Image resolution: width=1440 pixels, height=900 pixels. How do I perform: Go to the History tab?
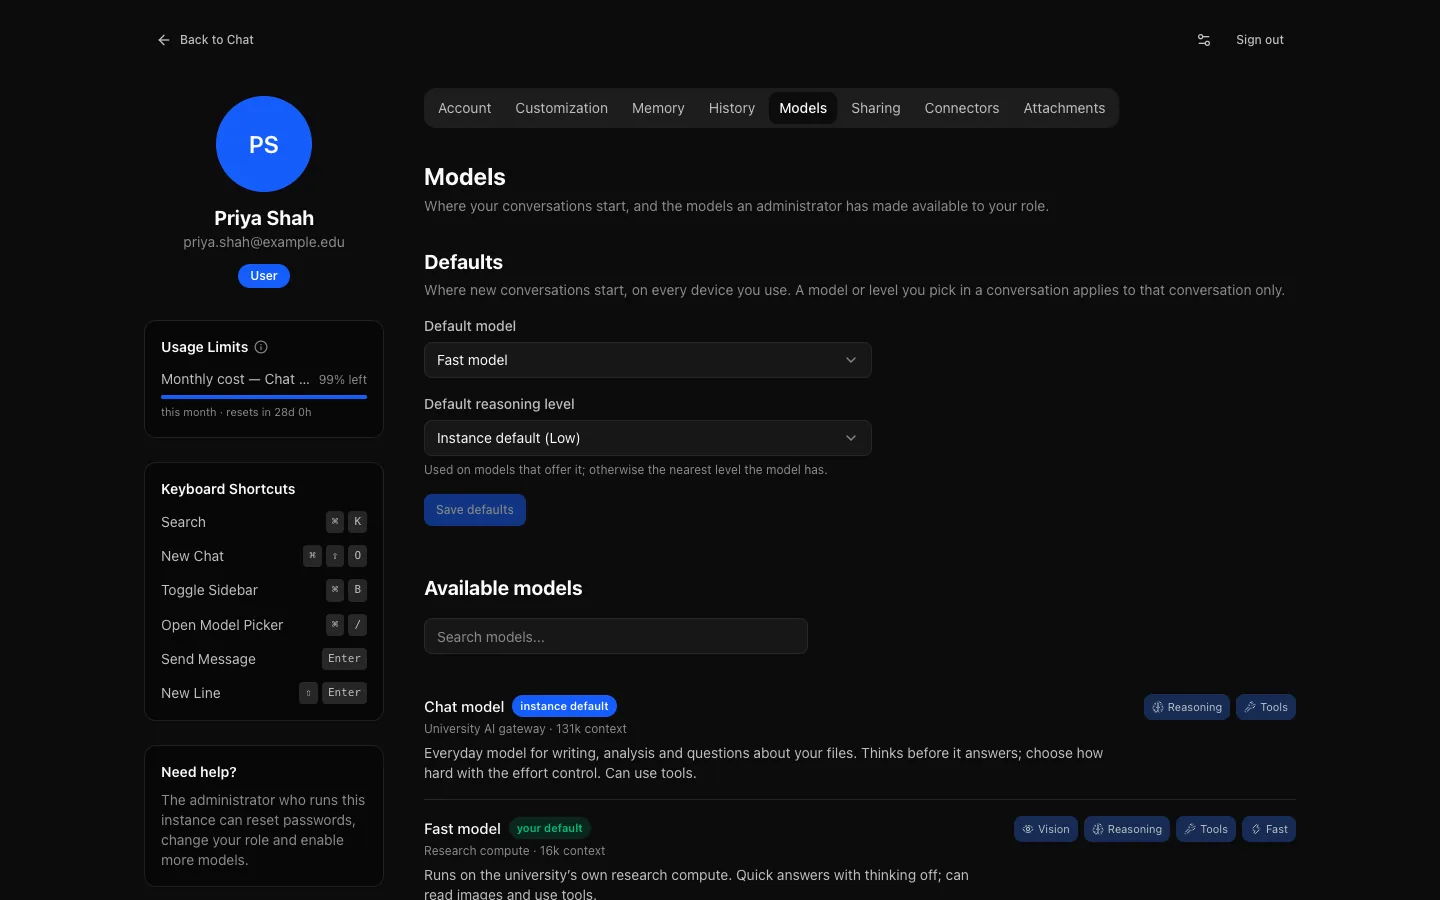click(x=732, y=108)
